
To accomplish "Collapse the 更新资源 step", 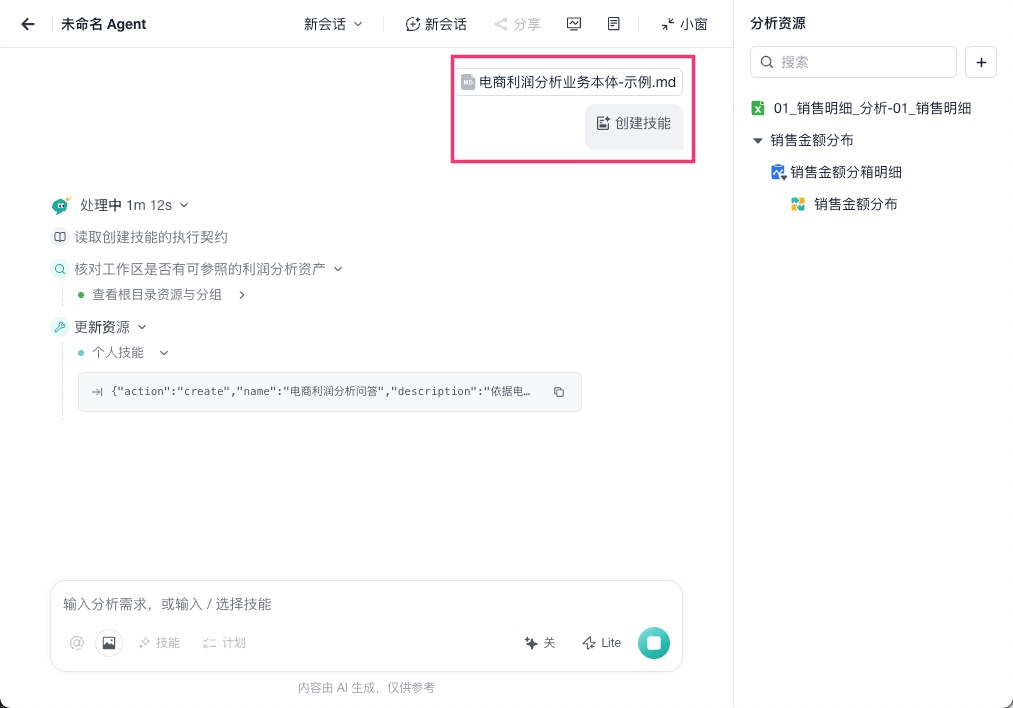I will pyautogui.click(x=142, y=327).
